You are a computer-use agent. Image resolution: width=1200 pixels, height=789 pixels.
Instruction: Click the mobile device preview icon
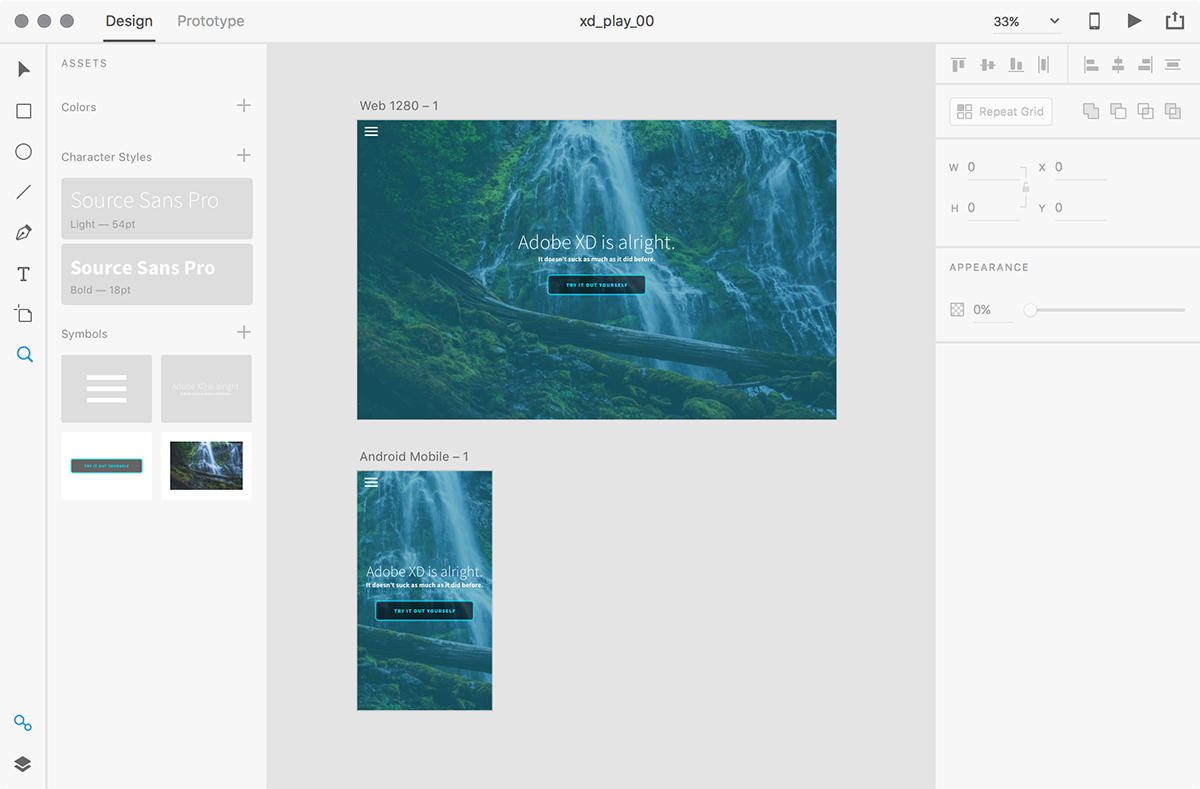pos(1094,21)
